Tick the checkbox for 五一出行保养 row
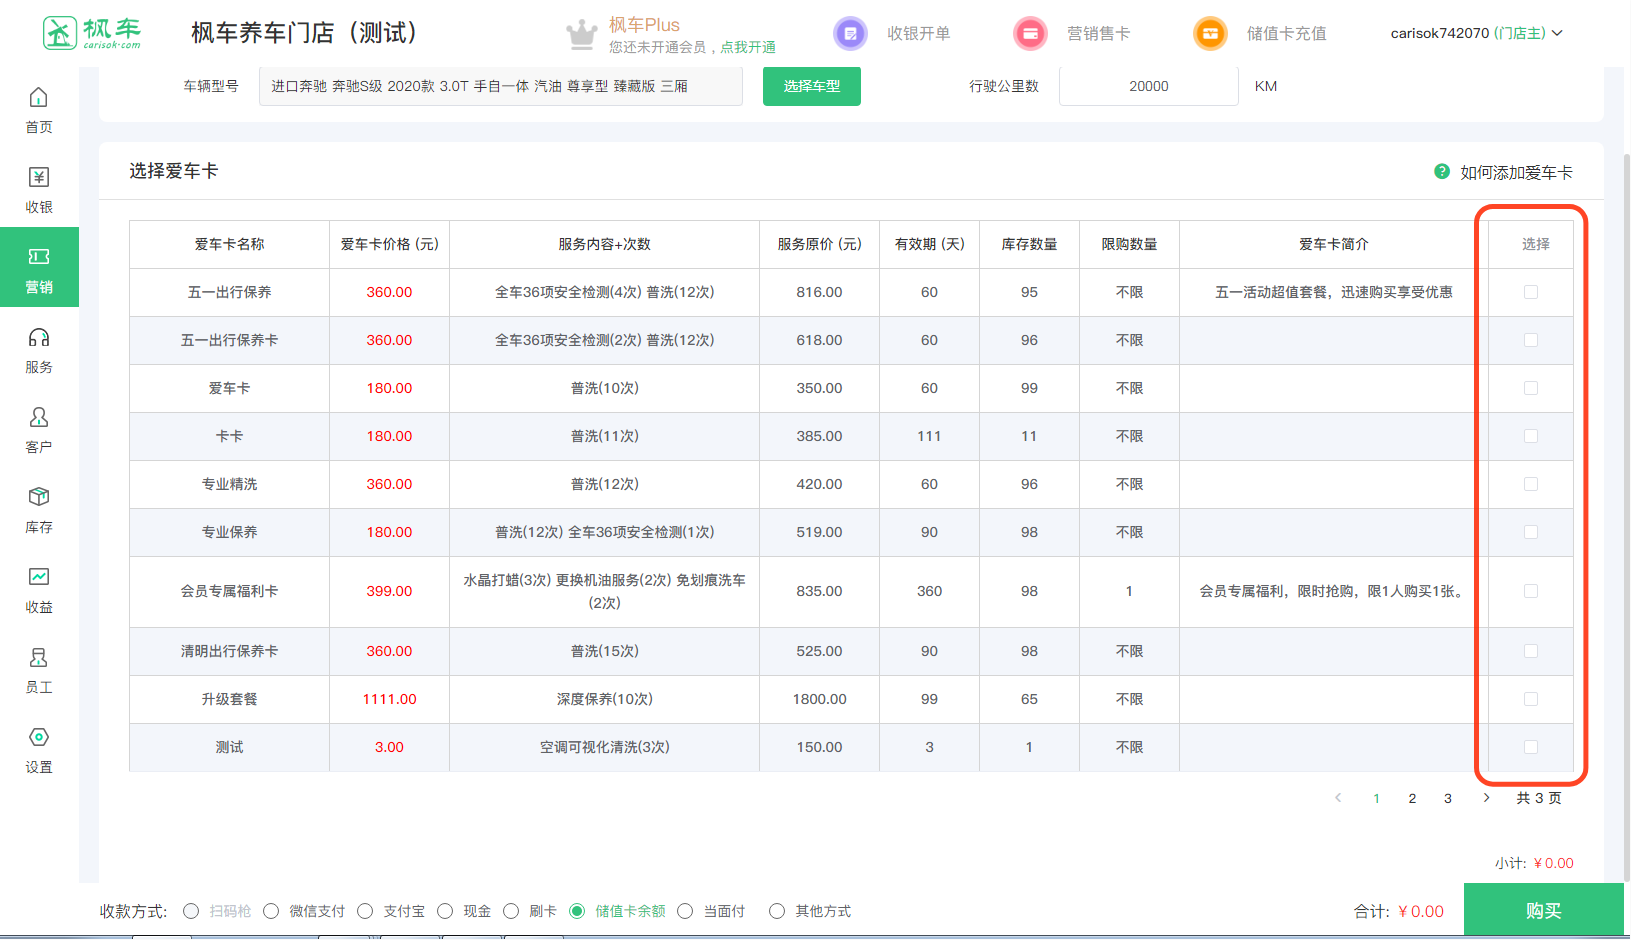This screenshot has height=940, width=1631. coord(1530,292)
